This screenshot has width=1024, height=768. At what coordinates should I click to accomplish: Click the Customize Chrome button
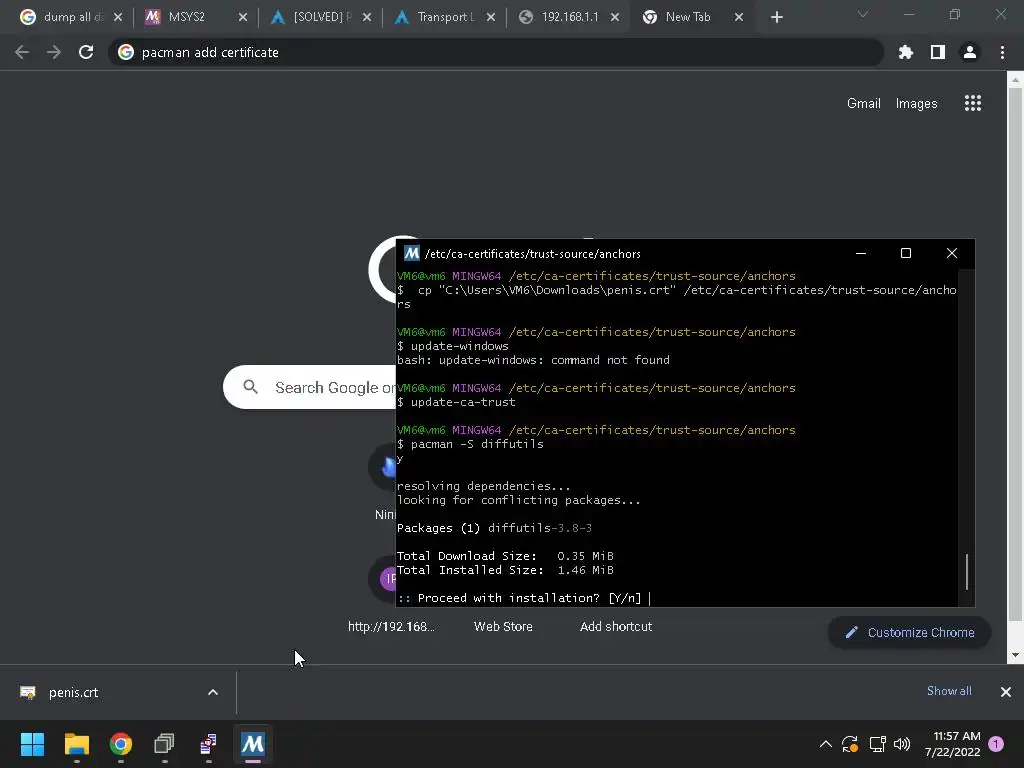tap(909, 632)
